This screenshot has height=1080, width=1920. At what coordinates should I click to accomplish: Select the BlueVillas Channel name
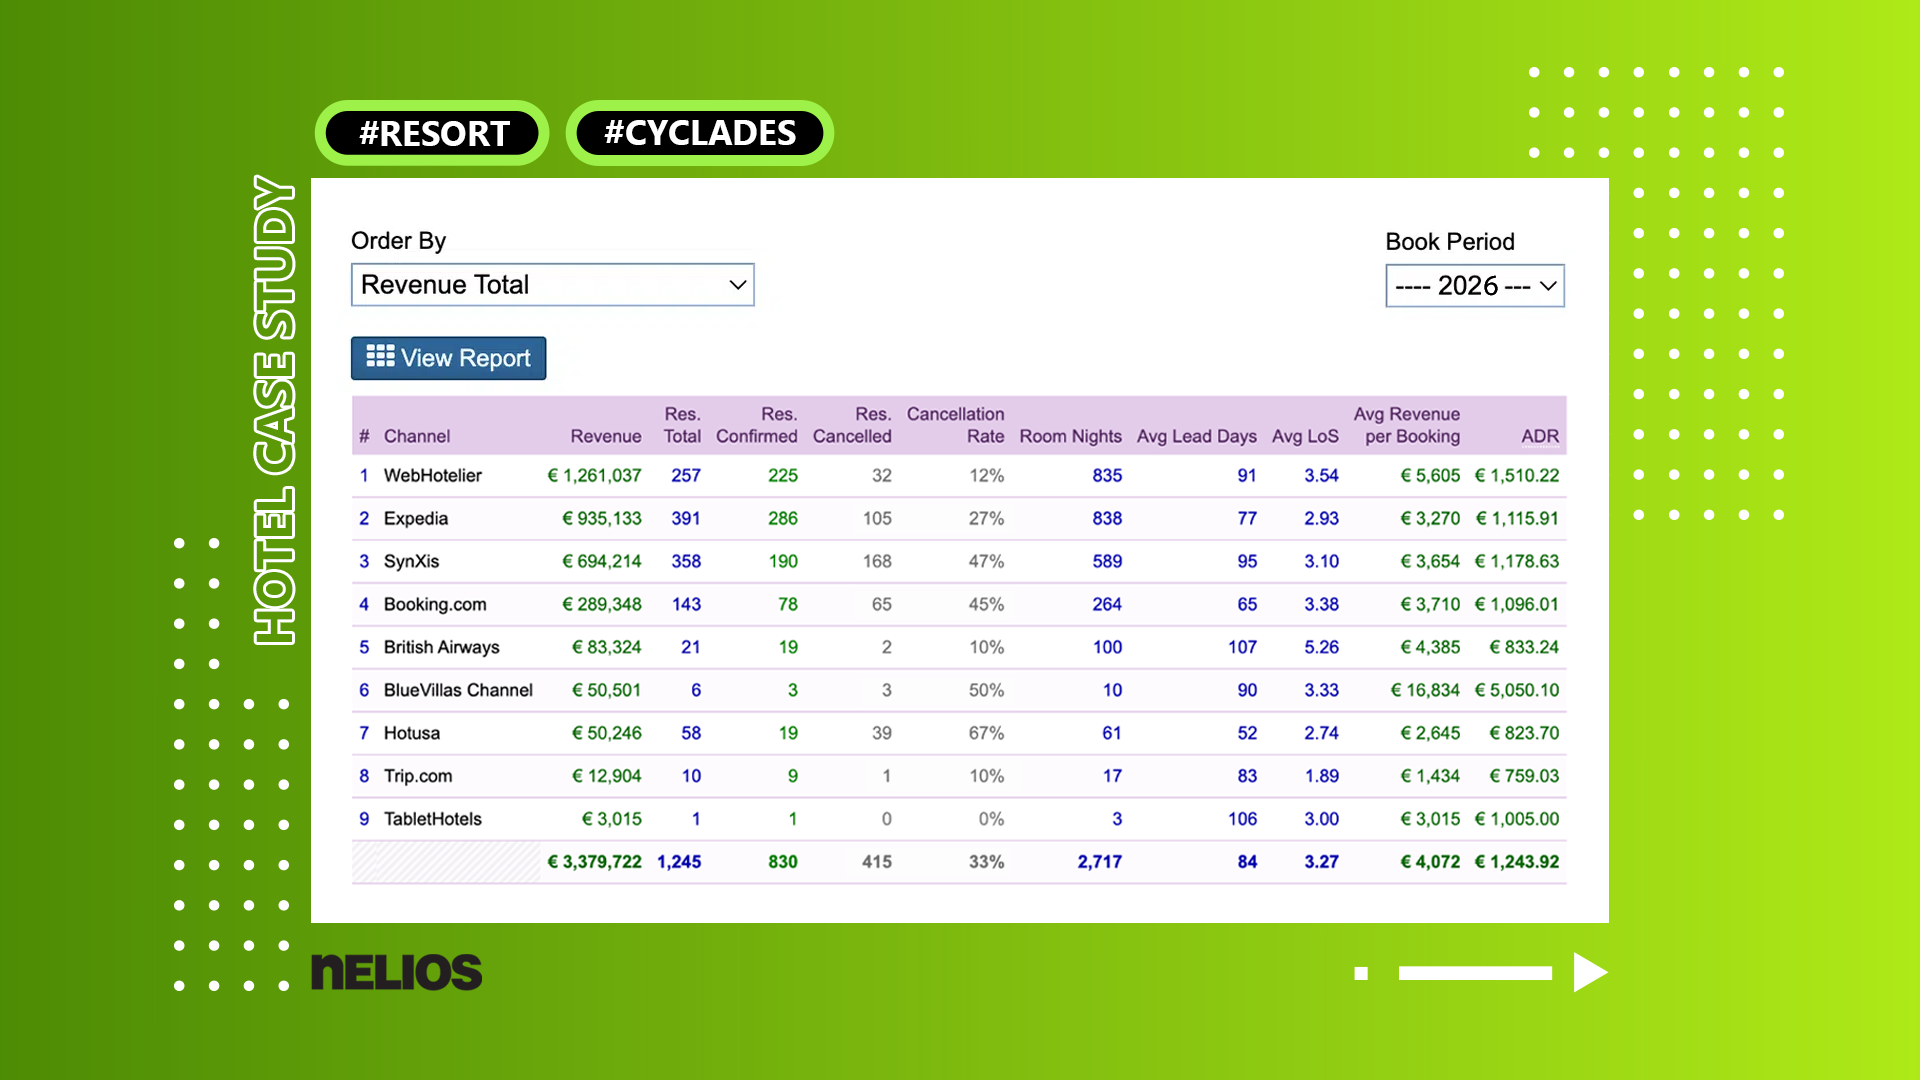pos(459,690)
